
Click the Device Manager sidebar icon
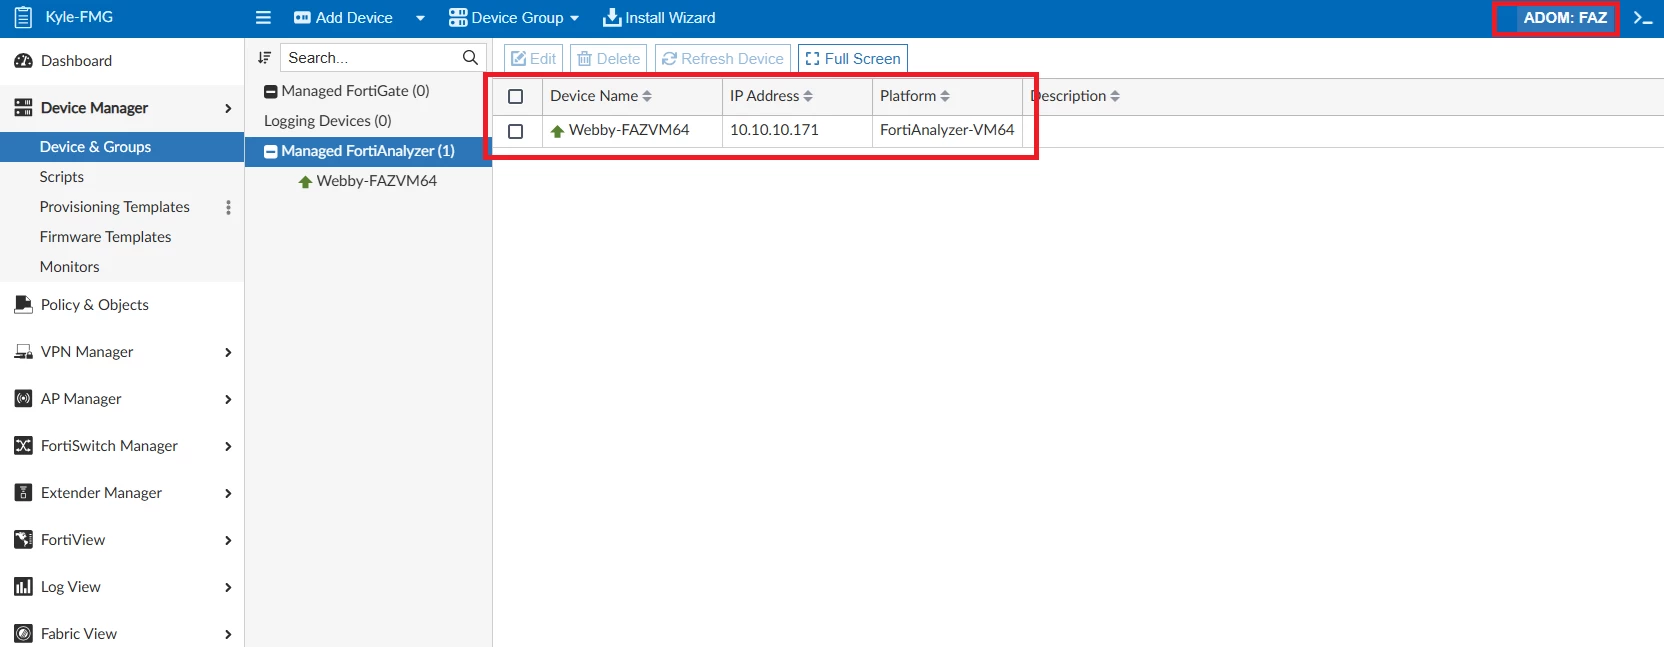coord(23,108)
